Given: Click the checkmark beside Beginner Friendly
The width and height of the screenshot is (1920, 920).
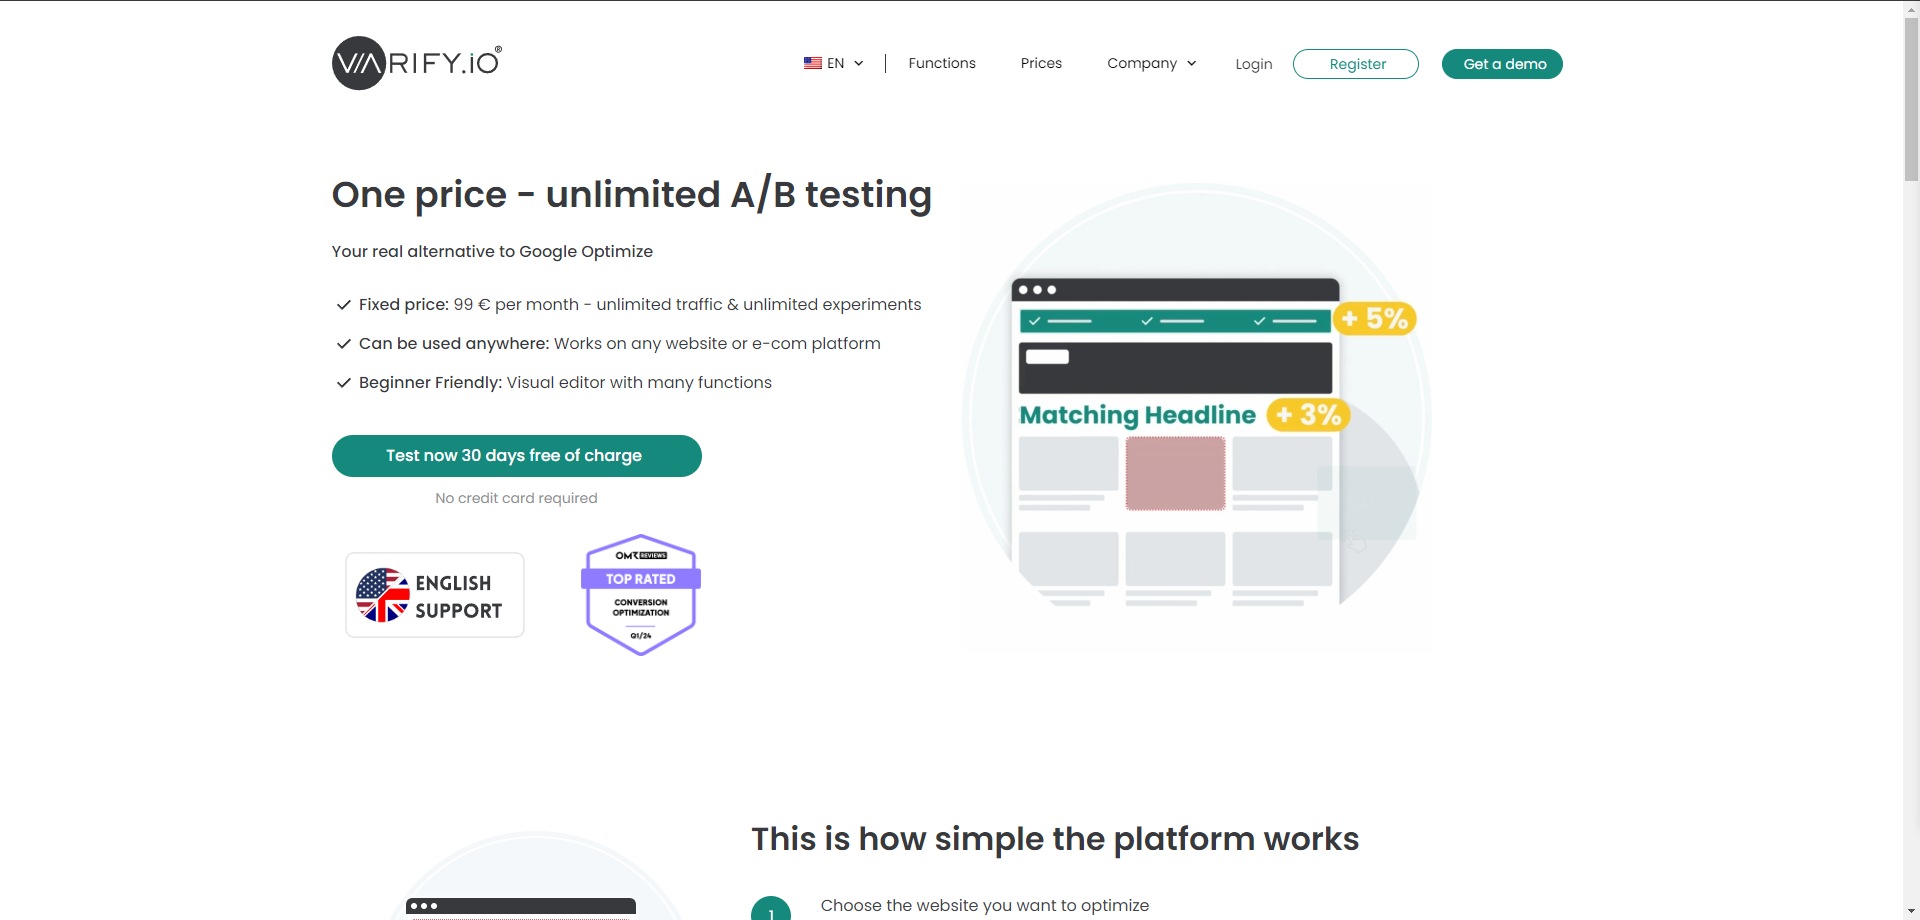Looking at the screenshot, I should (343, 383).
